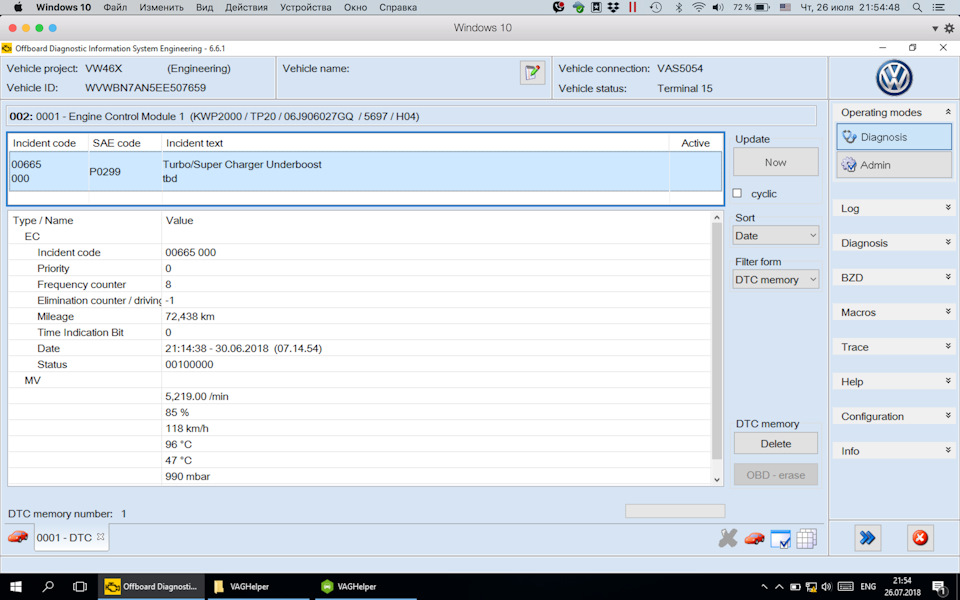Open the Устройства menu
960x600 pixels.
(306, 7)
